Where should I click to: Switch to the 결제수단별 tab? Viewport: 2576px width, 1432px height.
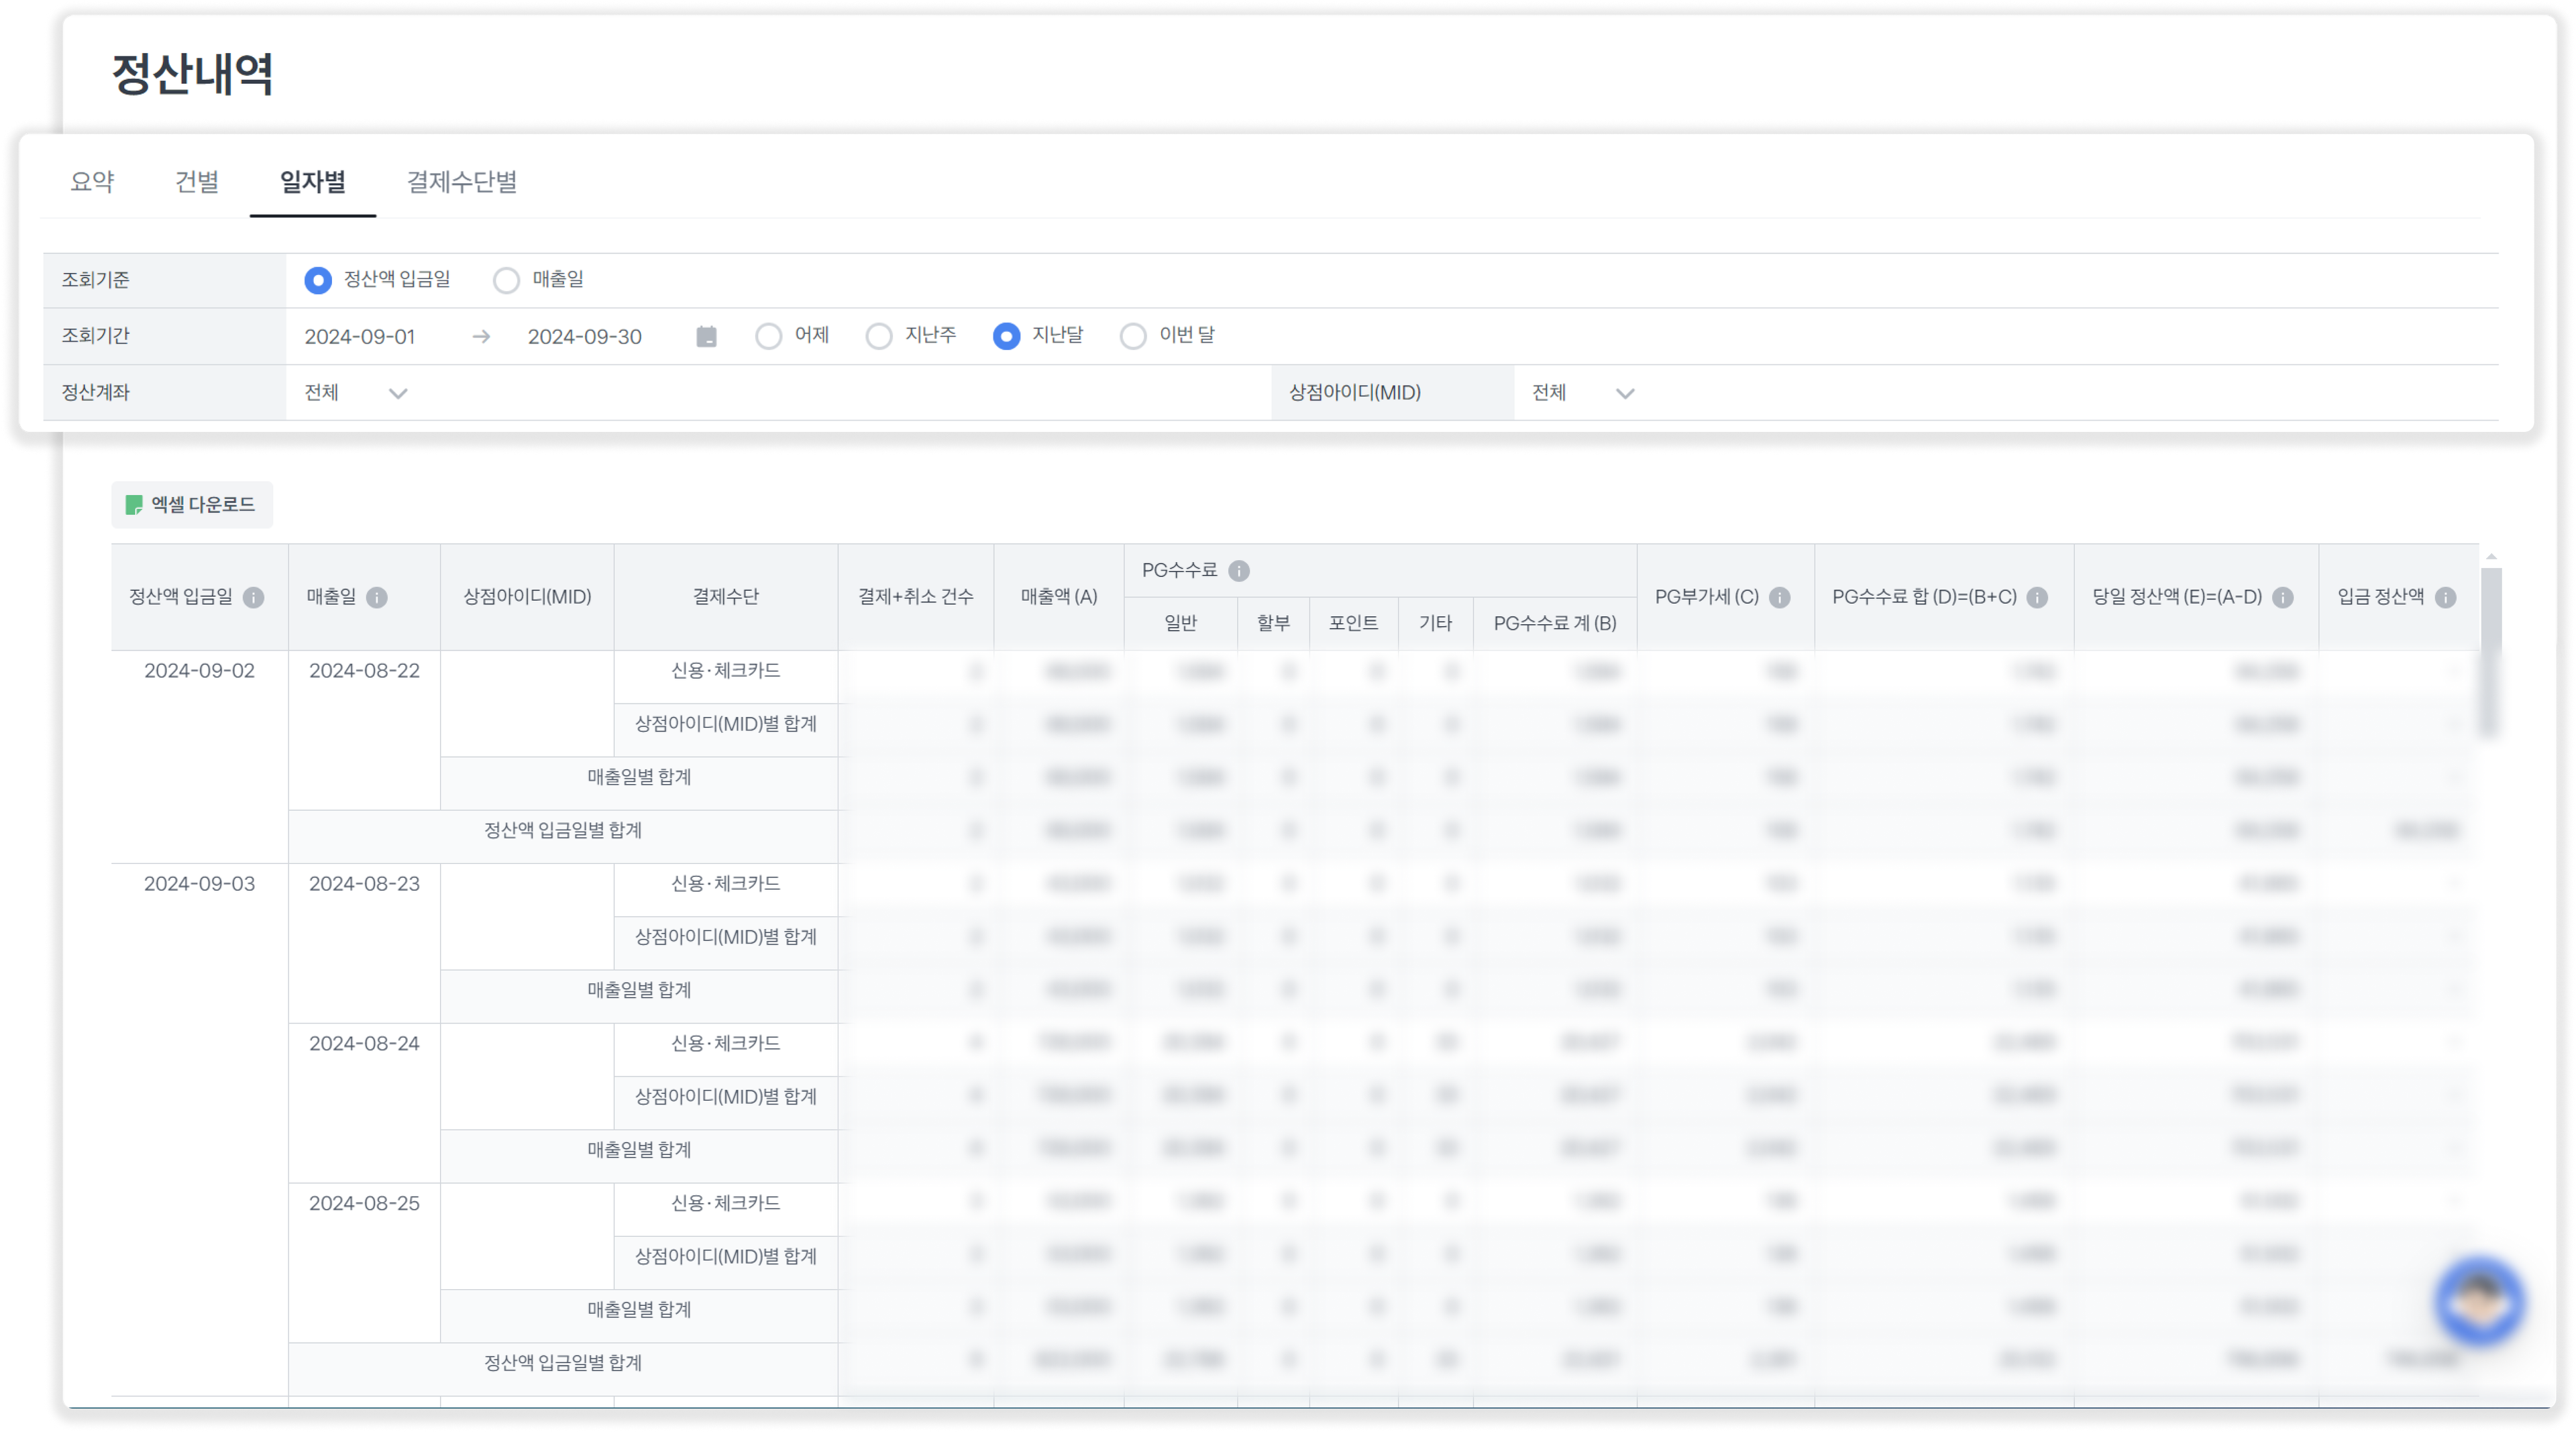462,182
